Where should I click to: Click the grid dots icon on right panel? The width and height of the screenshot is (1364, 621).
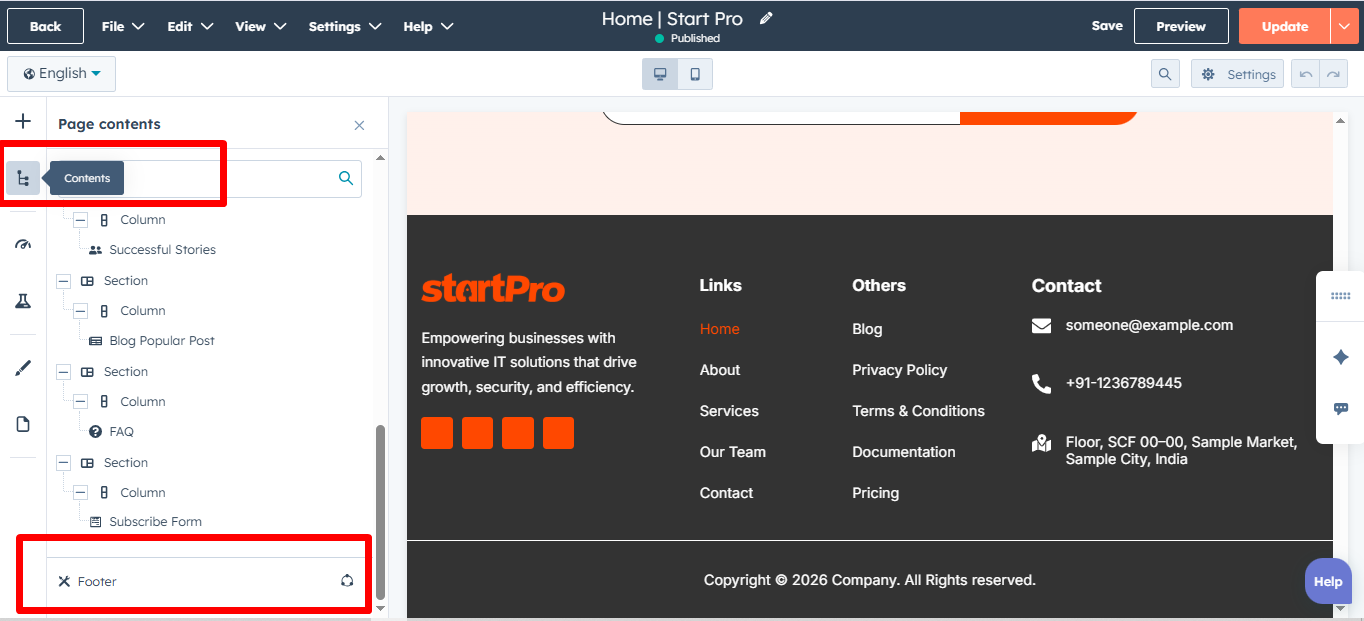click(1341, 296)
